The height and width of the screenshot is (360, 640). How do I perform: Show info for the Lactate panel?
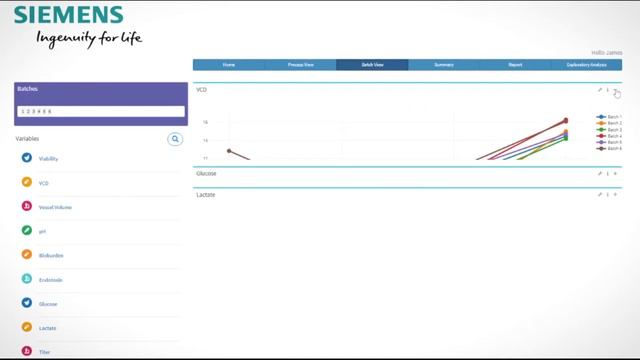[x=607, y=195]
